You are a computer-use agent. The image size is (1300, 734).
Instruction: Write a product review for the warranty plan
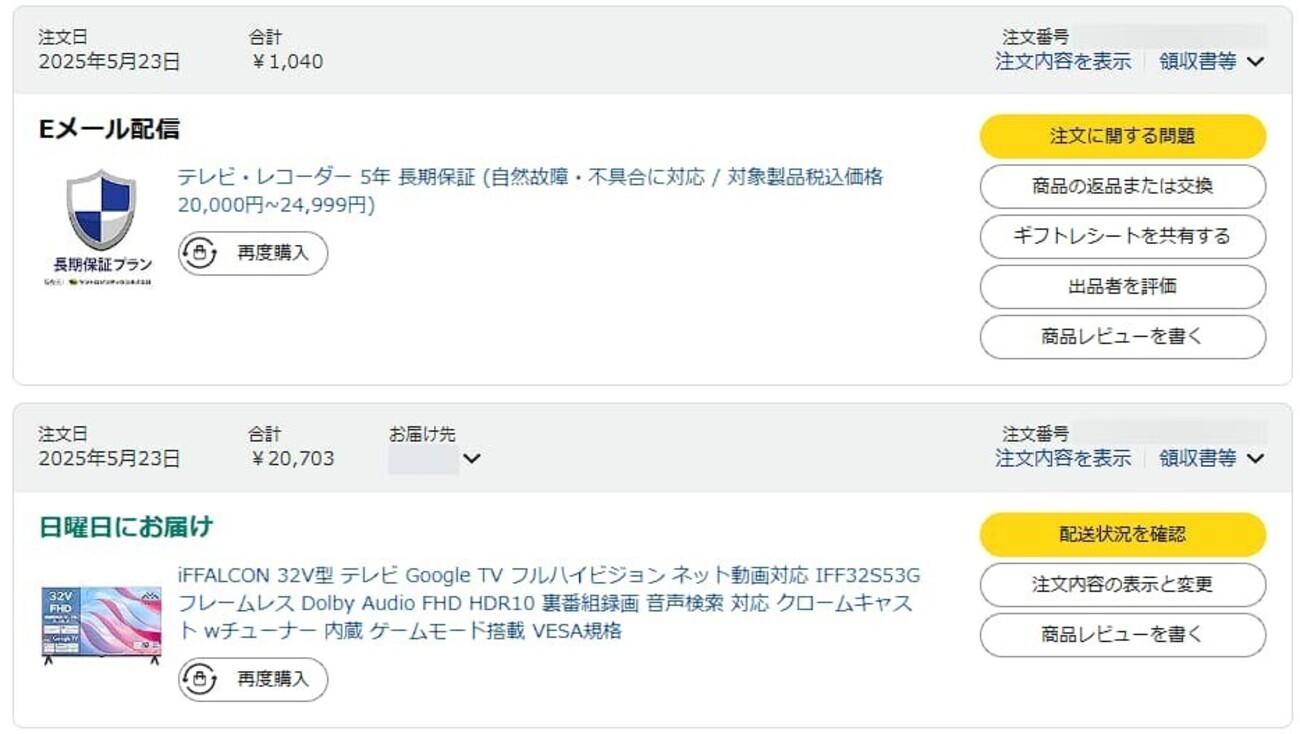[x=1122, y=336]
